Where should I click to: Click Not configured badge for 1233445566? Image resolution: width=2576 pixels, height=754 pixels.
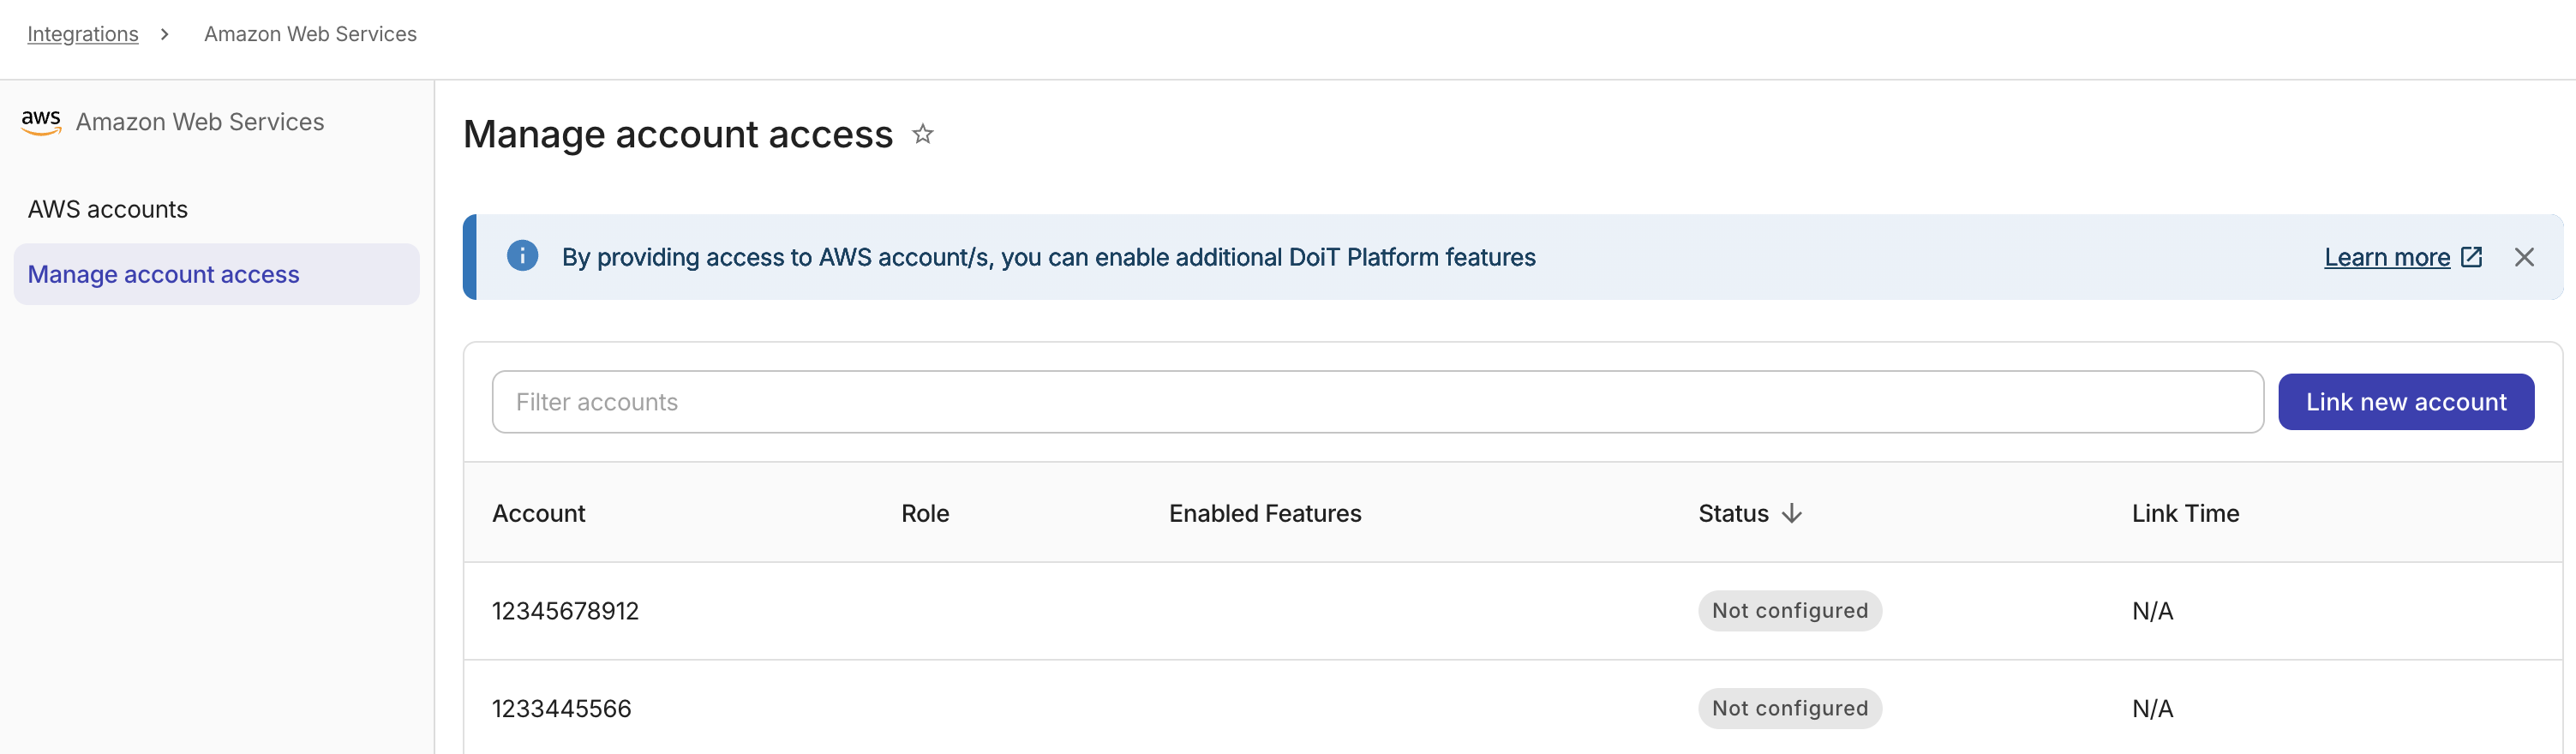click(x=1790, y=709)
